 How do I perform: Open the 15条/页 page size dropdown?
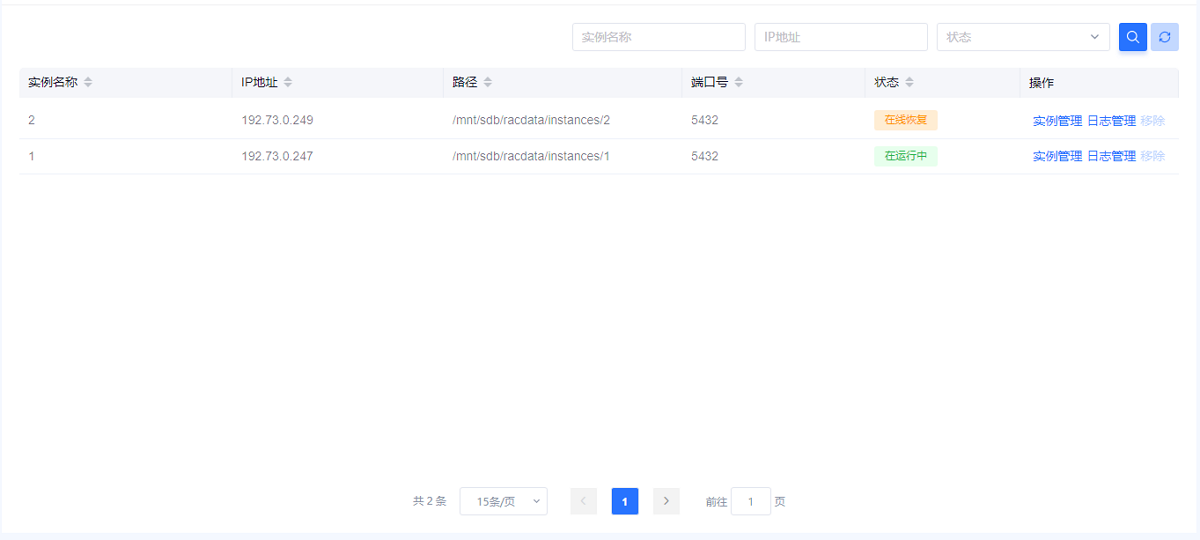click(503, 501)
